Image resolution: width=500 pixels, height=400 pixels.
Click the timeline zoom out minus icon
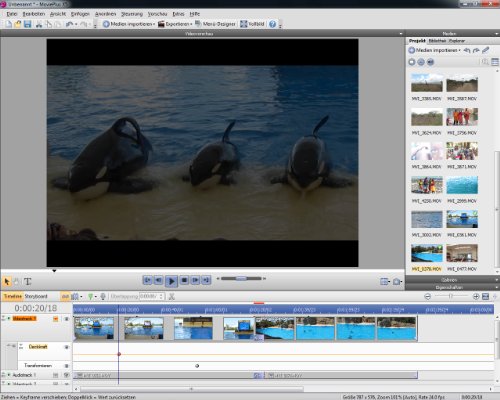428,296
